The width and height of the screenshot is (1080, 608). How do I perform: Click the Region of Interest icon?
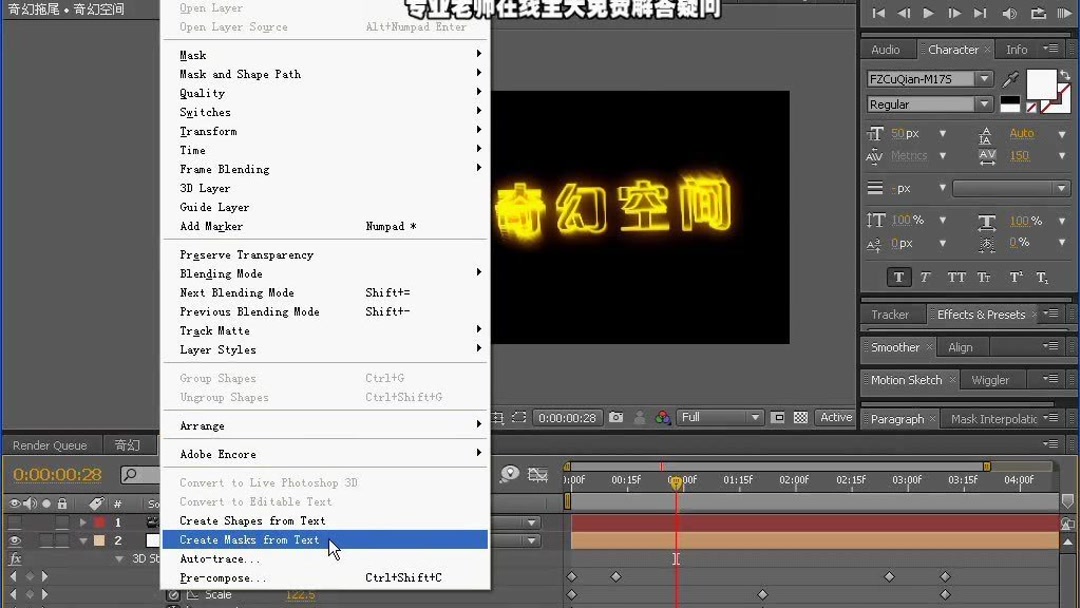pyautogui.click(x=517, y=416)
